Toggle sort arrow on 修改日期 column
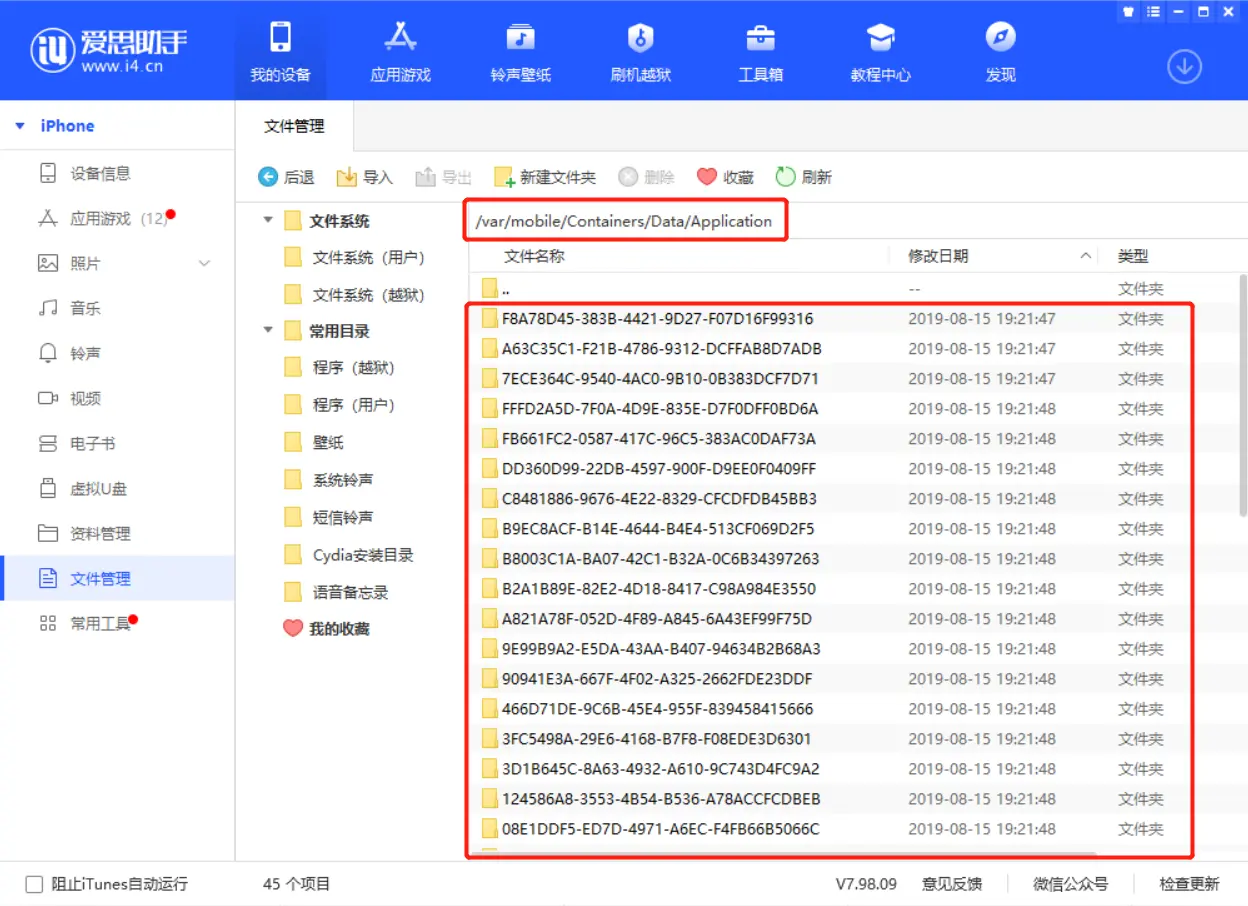The width and height of the screenshot is (1248, 906). [1086, 256]
